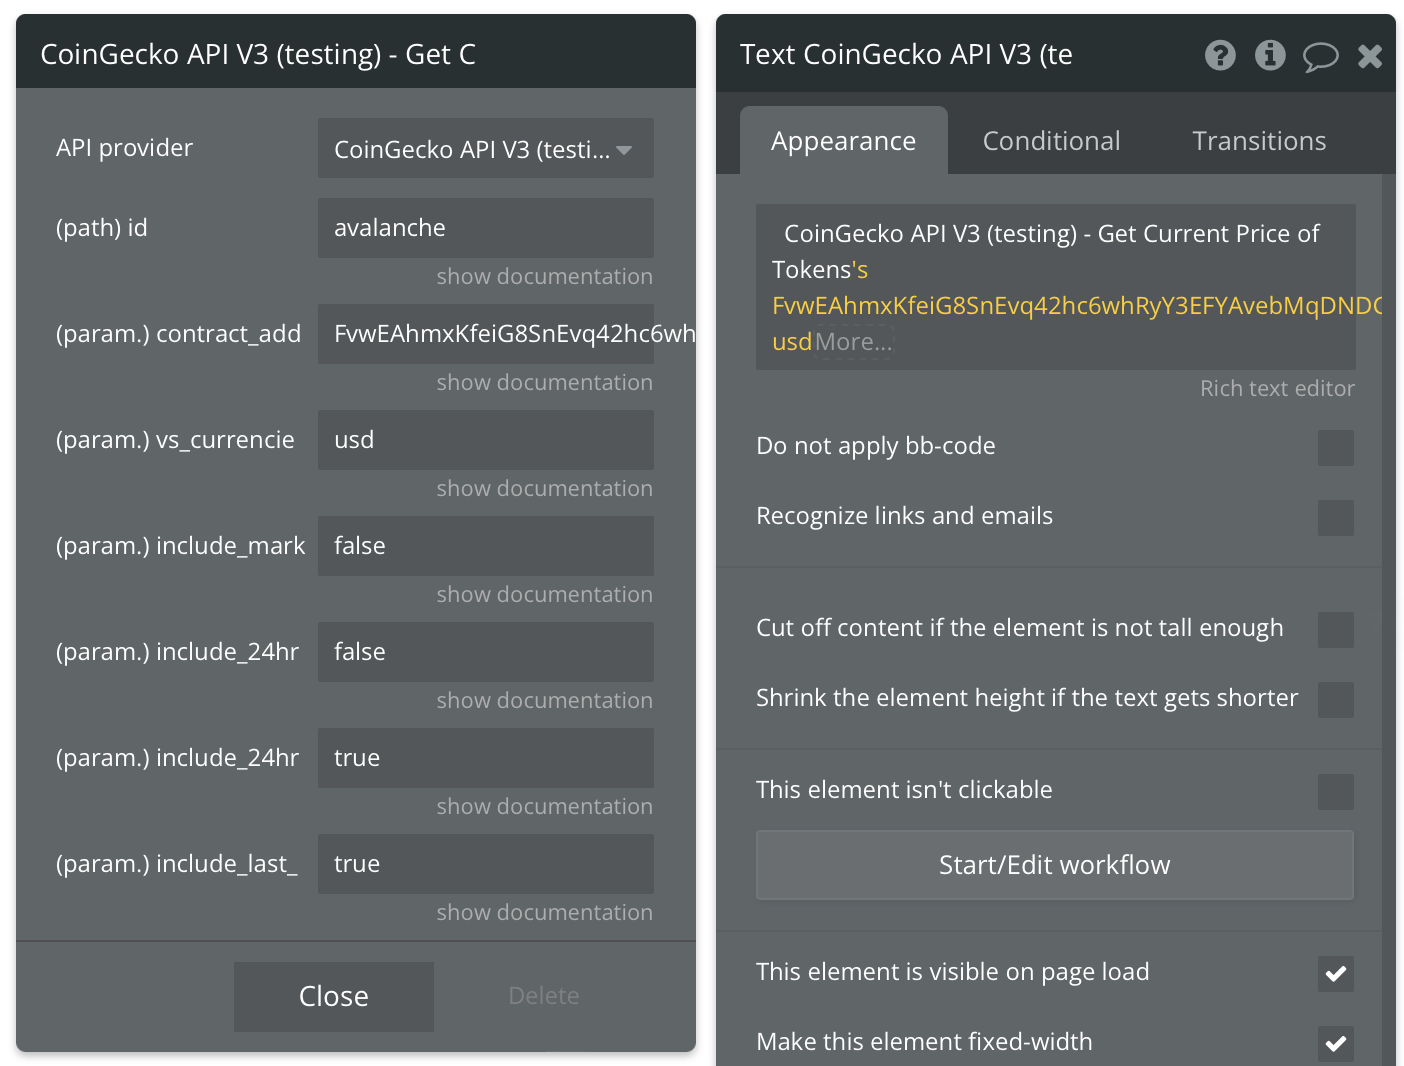Viewport: 1404px width, 1066px height.
Task: Click the Start/Edit workflow button
Action: coord(1055,865)
